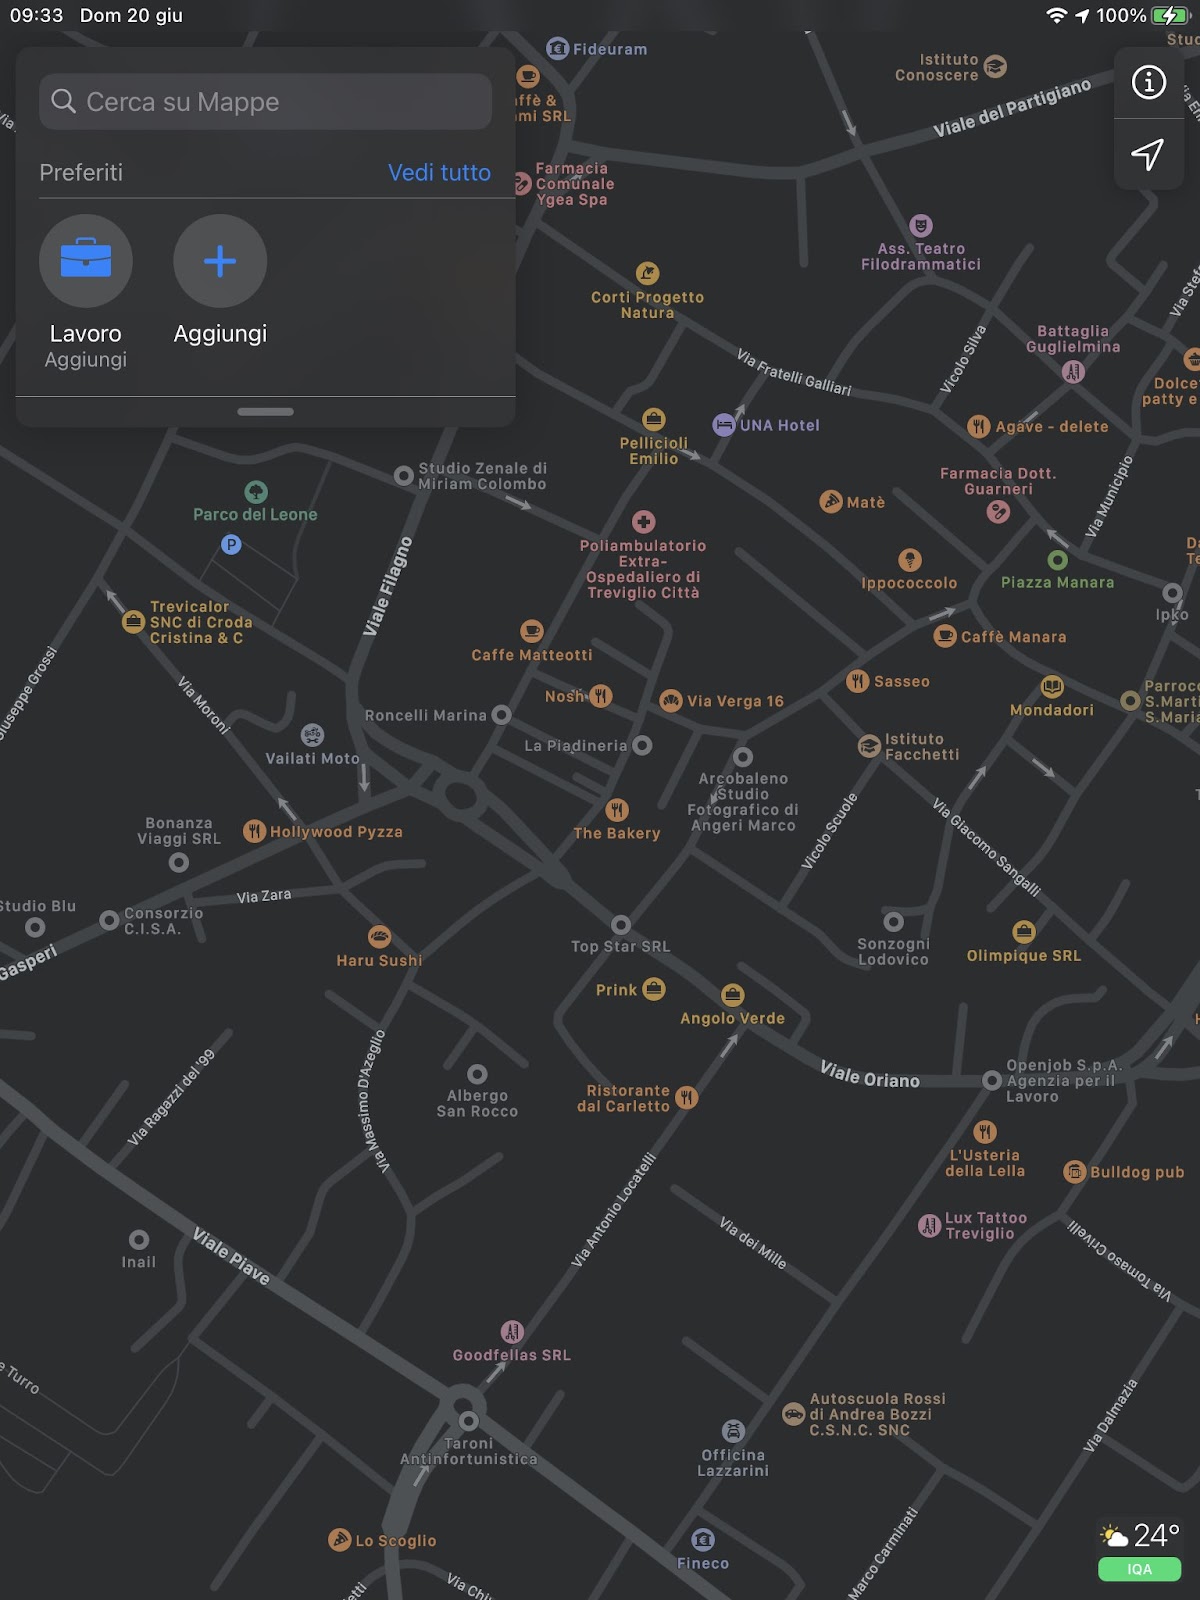Viewport: 1200px width, 1600px height.
Task: Select the Roncelli Marina marker
Action: click(x=502, y=715)
